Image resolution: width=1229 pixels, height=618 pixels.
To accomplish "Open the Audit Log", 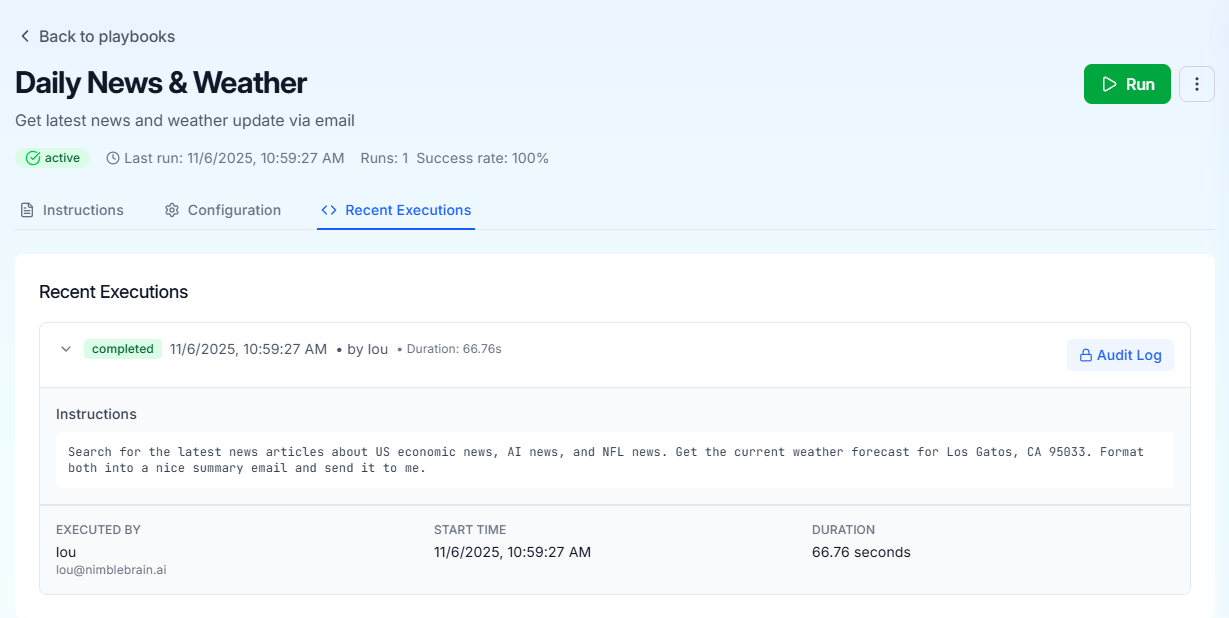I will click(1120, 355).
